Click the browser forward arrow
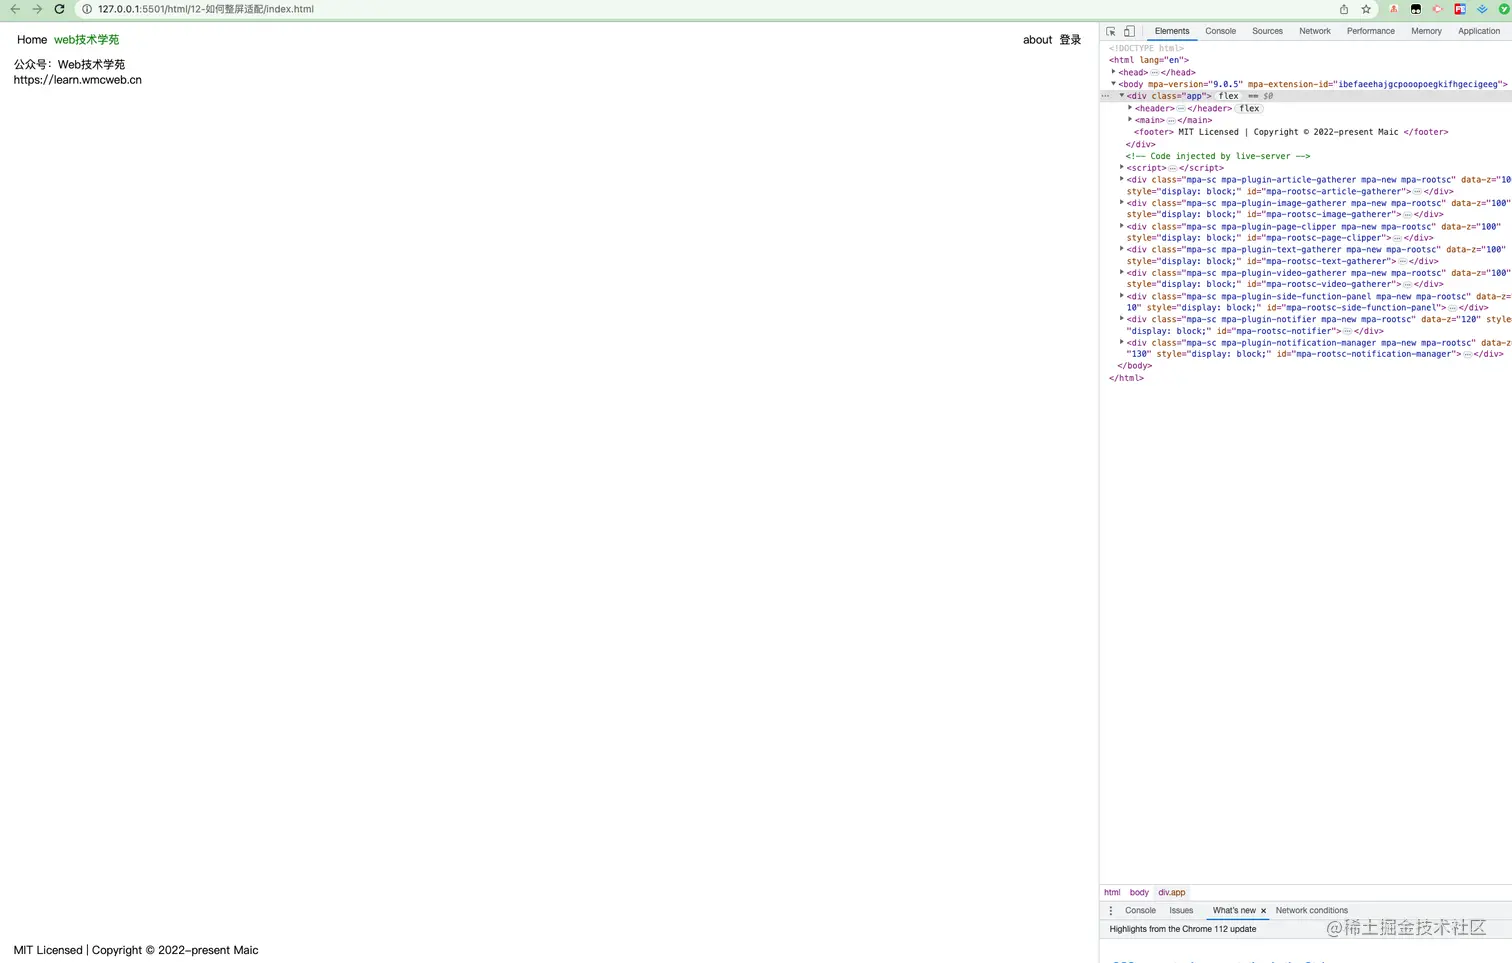The width and height of the screenshot is (1512, 963). point(37,9)
